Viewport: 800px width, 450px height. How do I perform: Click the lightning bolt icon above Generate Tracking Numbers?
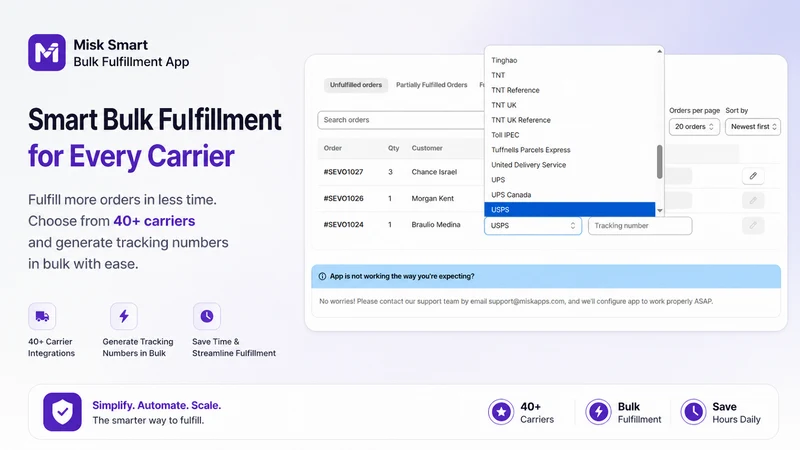point(124,316)
